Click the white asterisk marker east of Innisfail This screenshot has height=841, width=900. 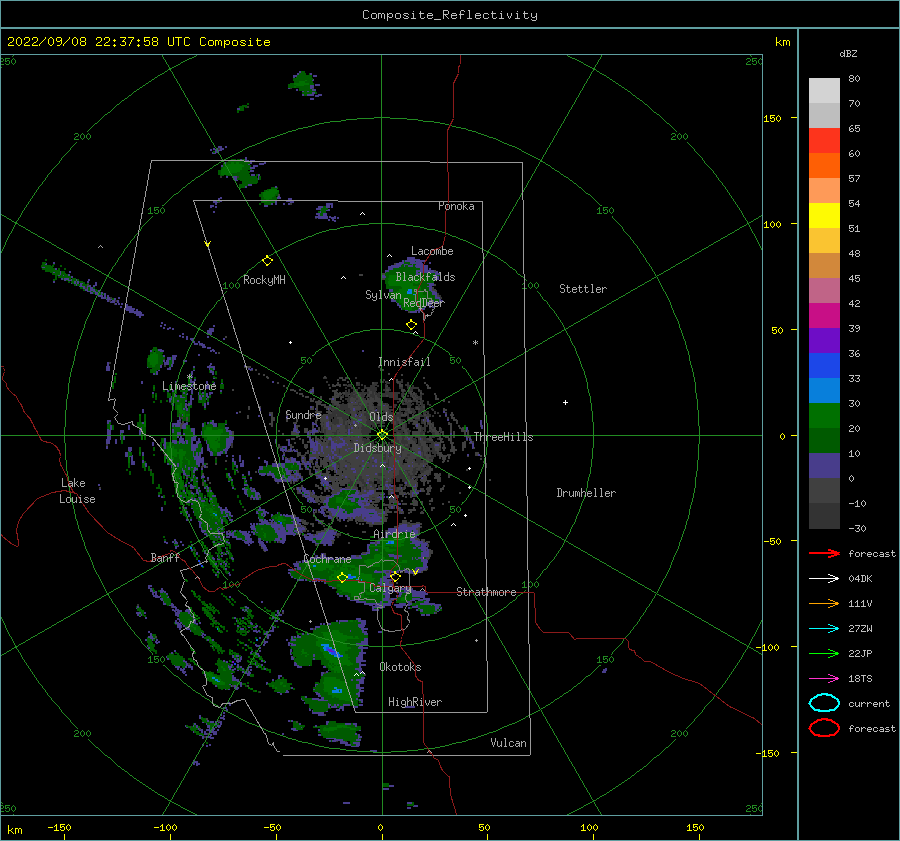(x=475, y=343)
